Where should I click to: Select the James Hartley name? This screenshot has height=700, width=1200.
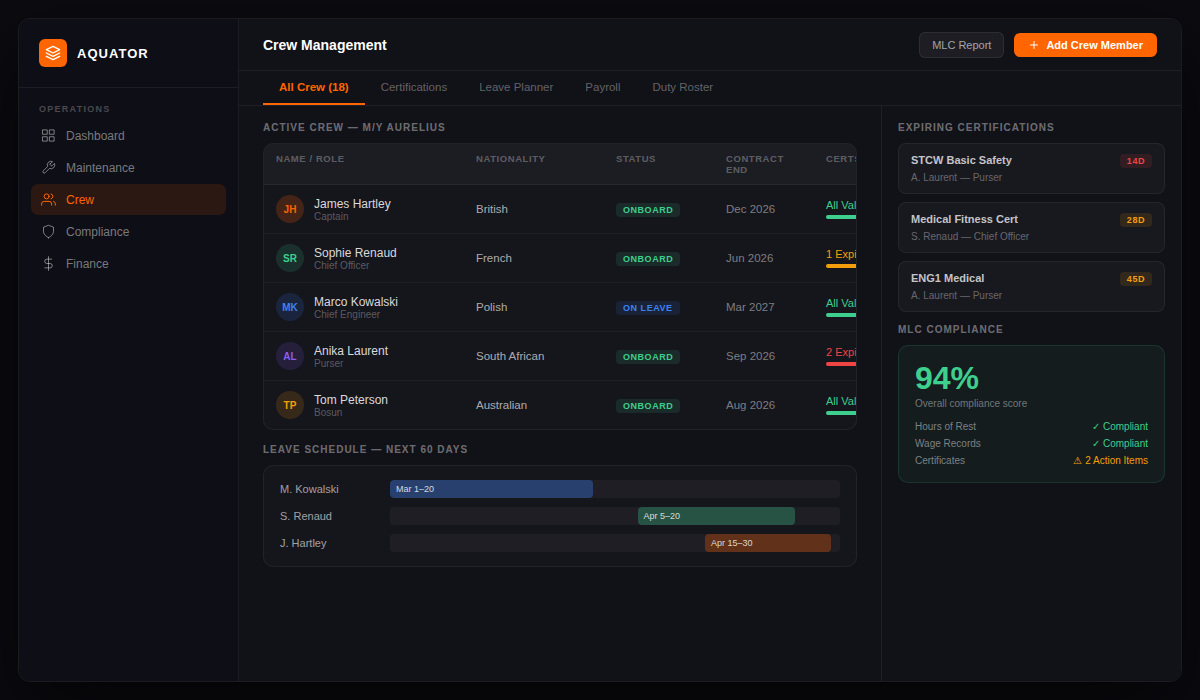coord(352,204)
